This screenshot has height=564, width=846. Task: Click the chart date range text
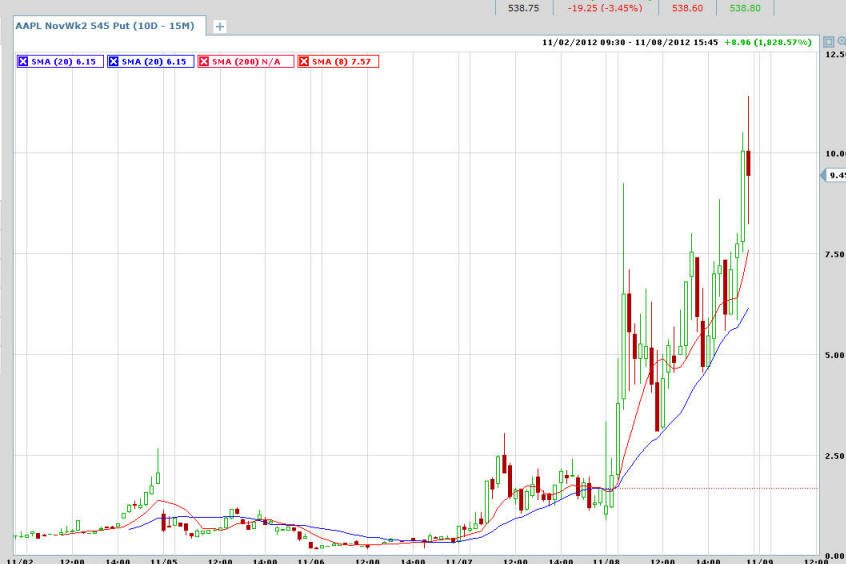[x=630, y=42]
